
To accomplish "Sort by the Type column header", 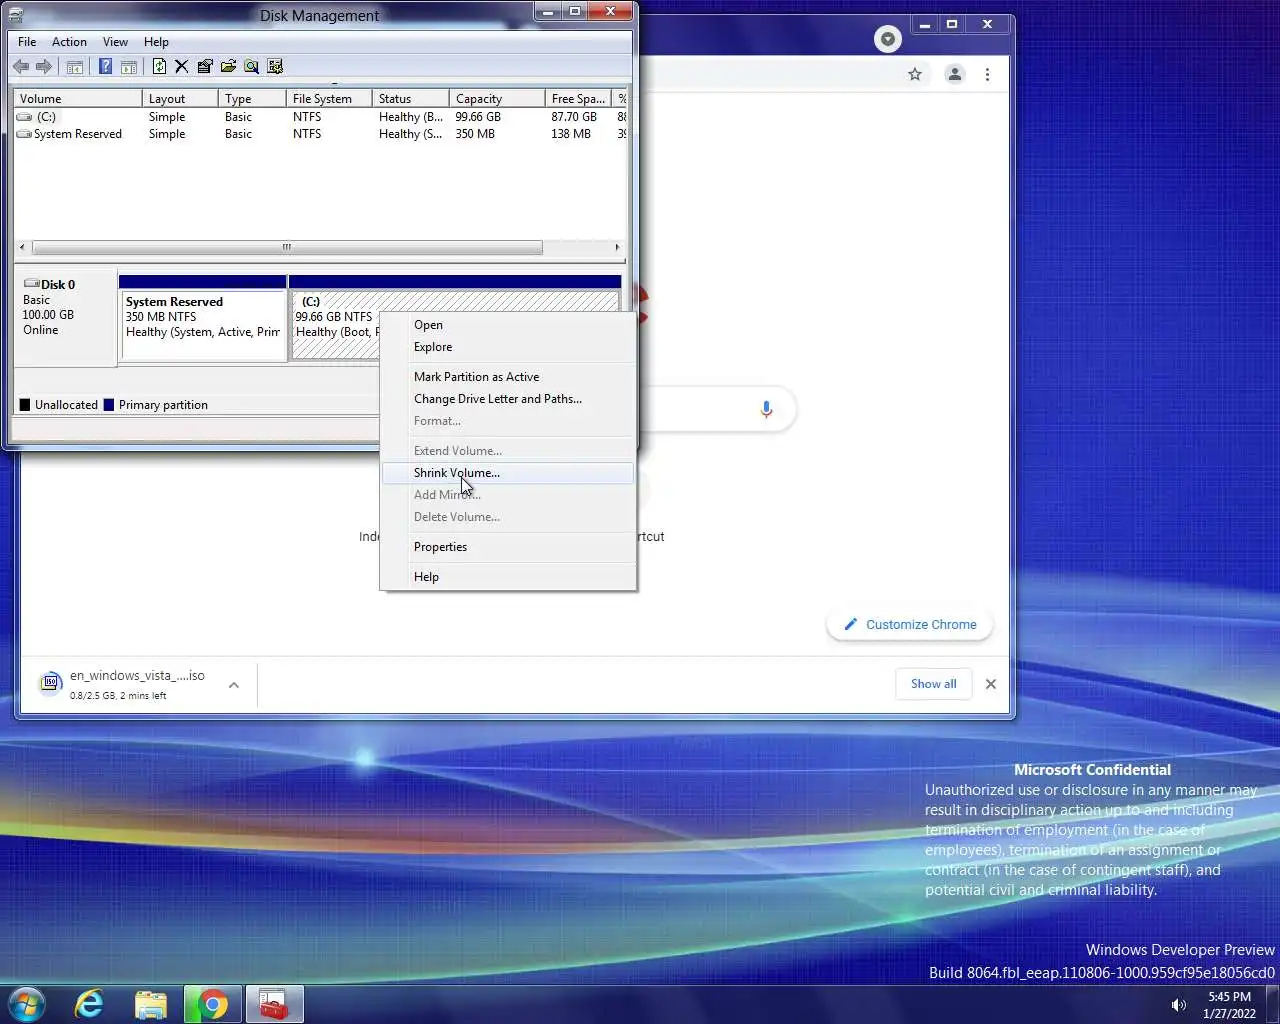I will tap(252, 99).
